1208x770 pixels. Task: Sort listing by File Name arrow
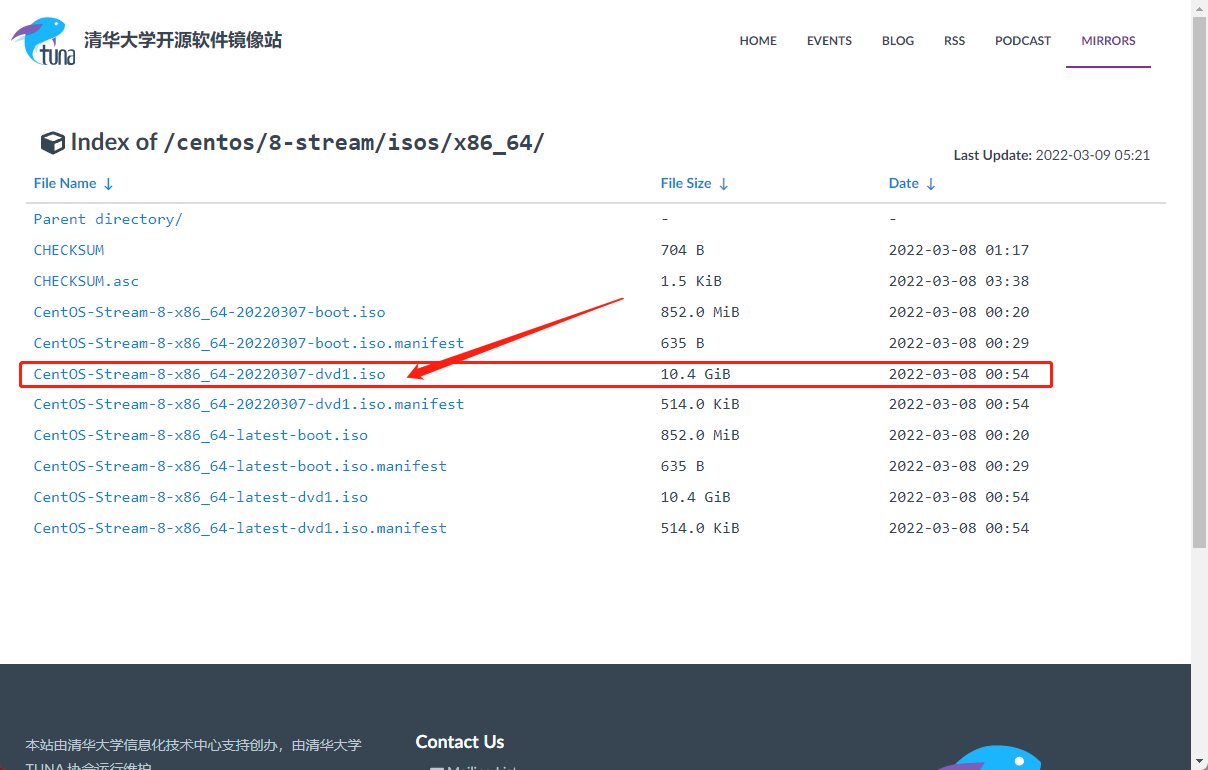coord(108,184)
